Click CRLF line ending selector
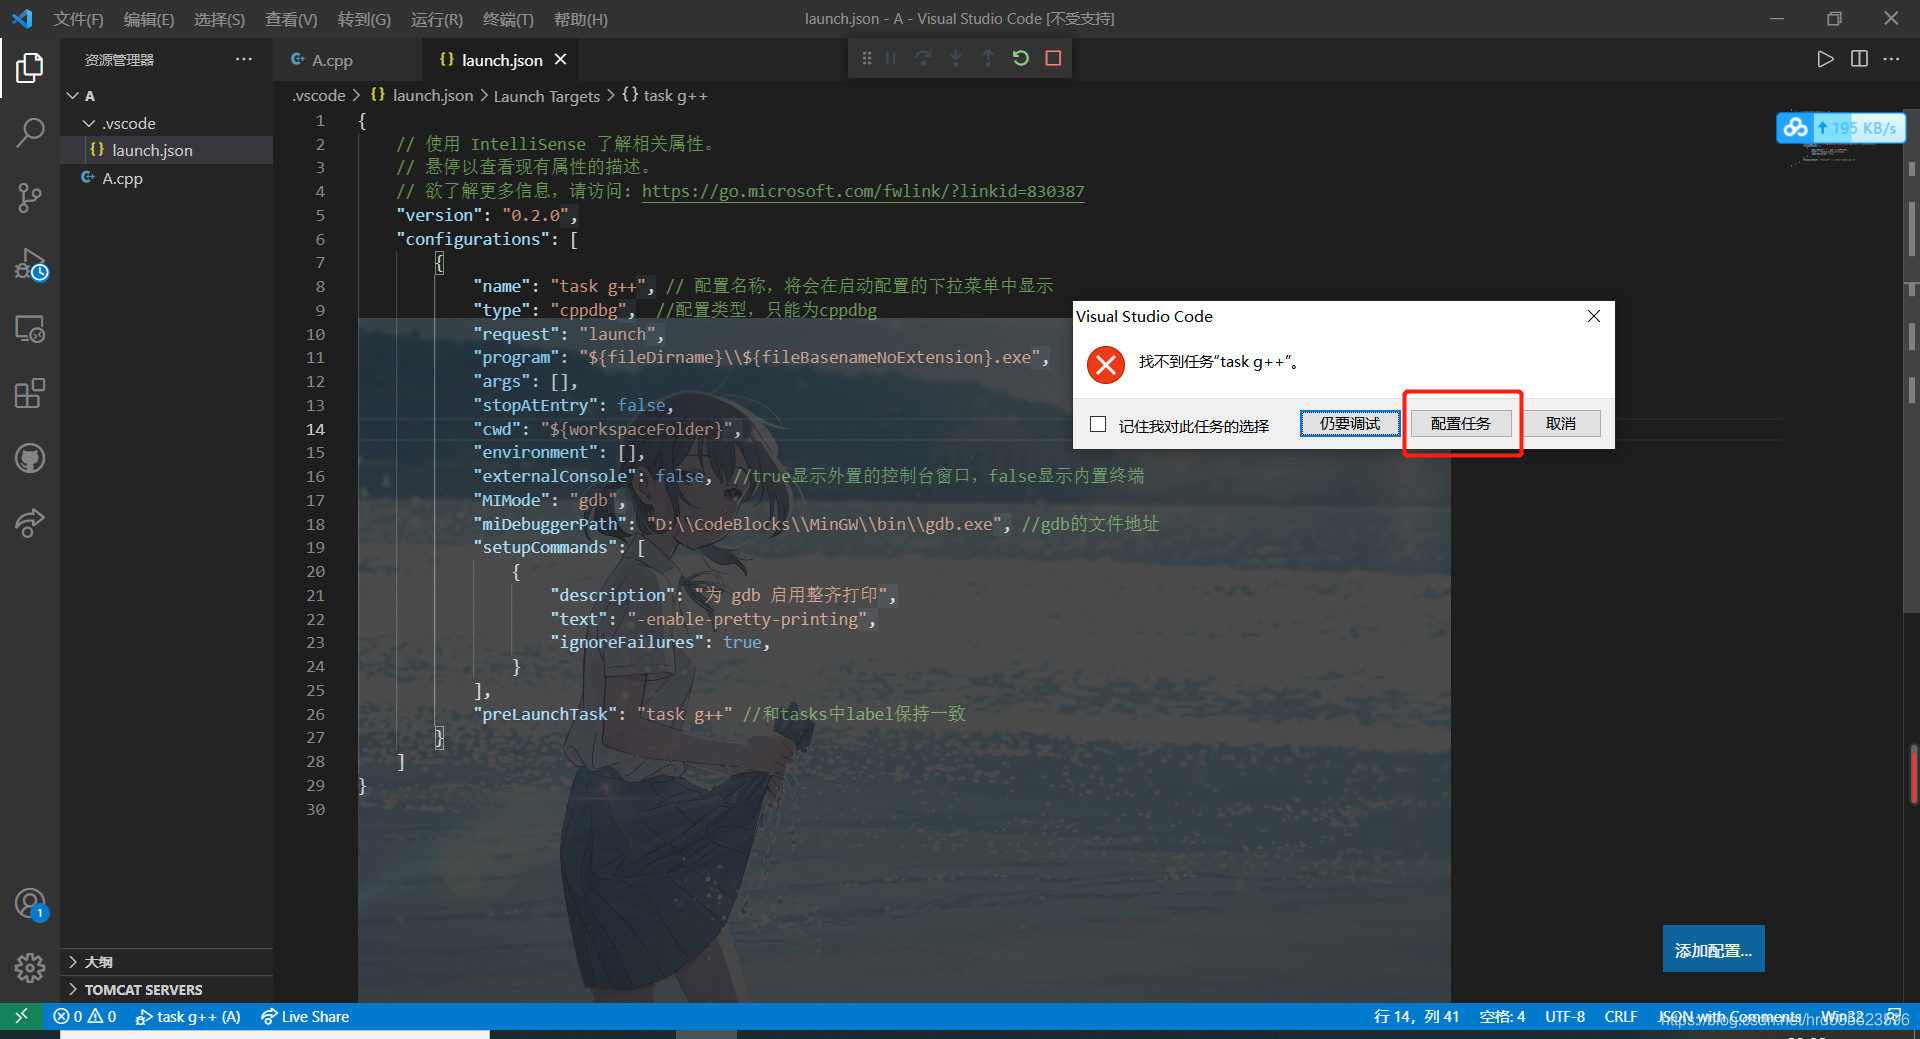Image resolution: width=1920 pixels, height=1039 pixels. click(1621, 1016)
